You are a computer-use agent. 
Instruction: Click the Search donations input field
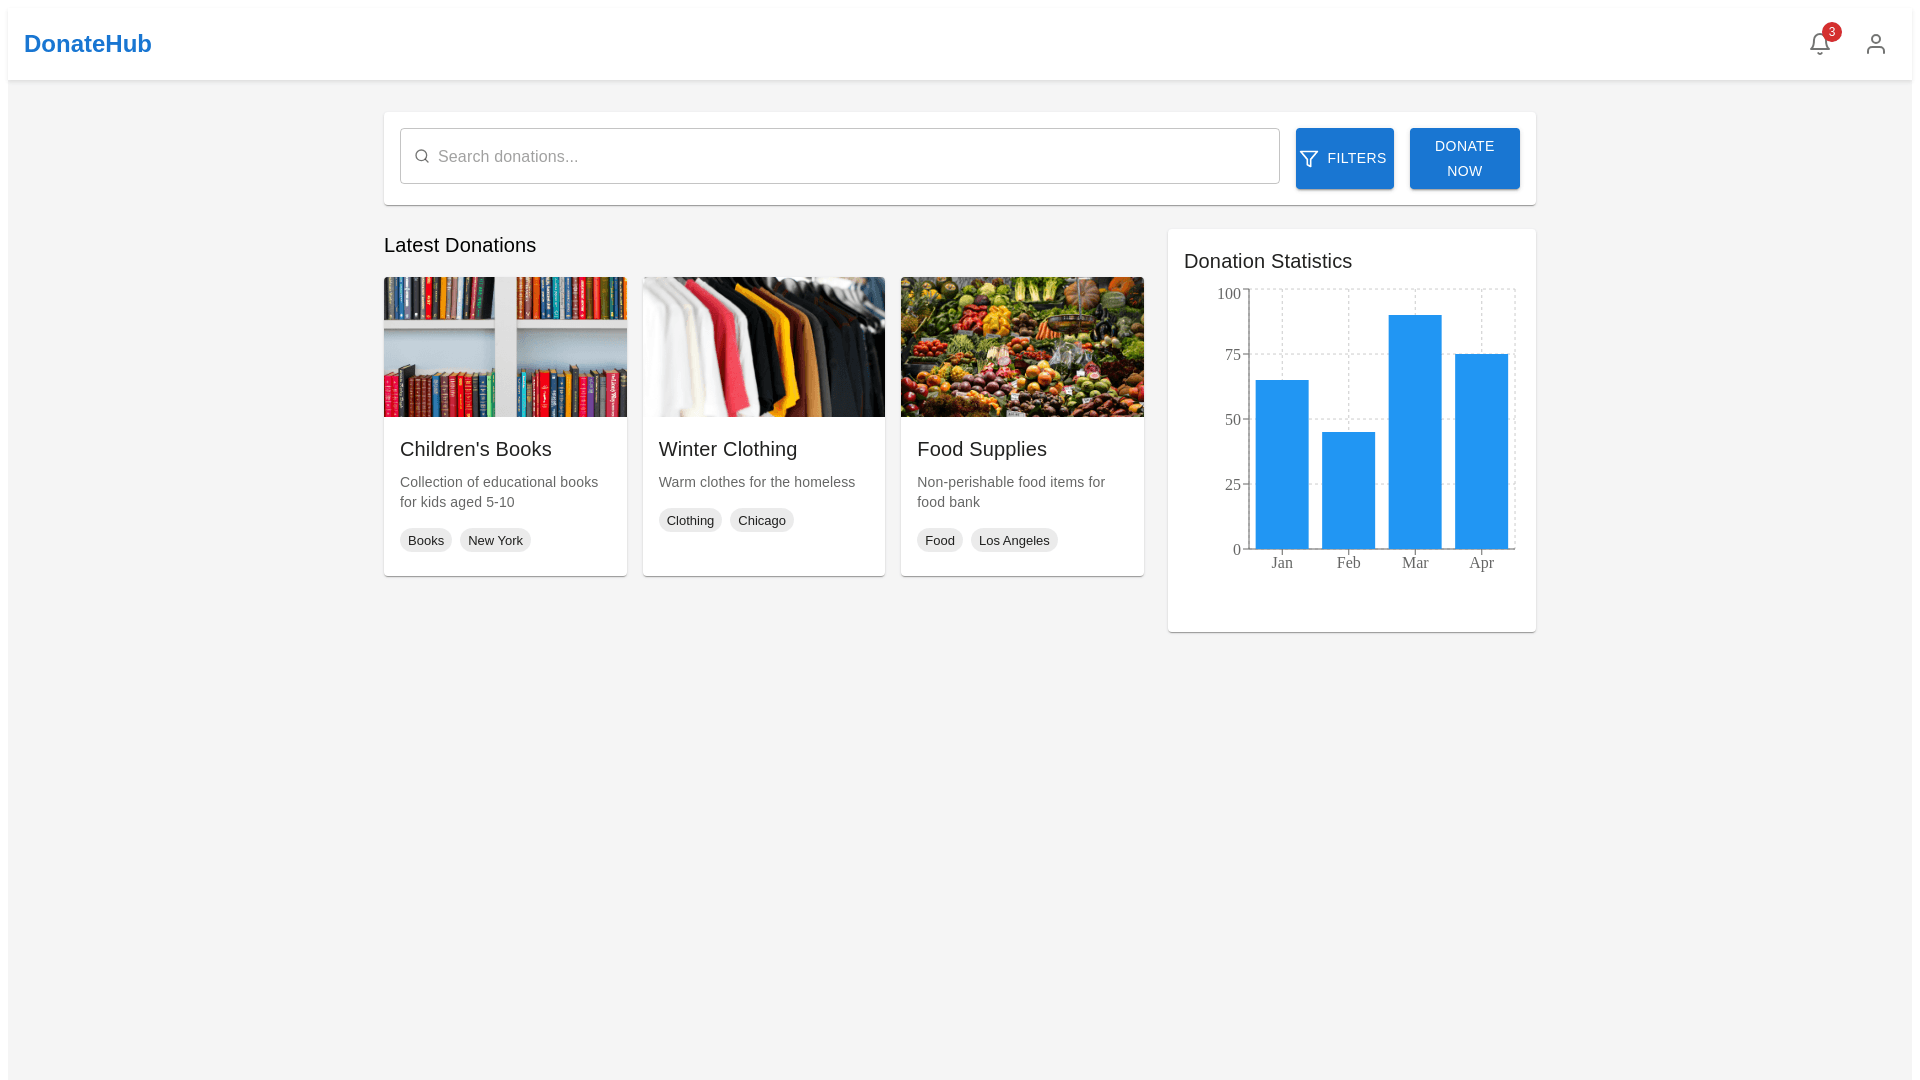[850, 156]
